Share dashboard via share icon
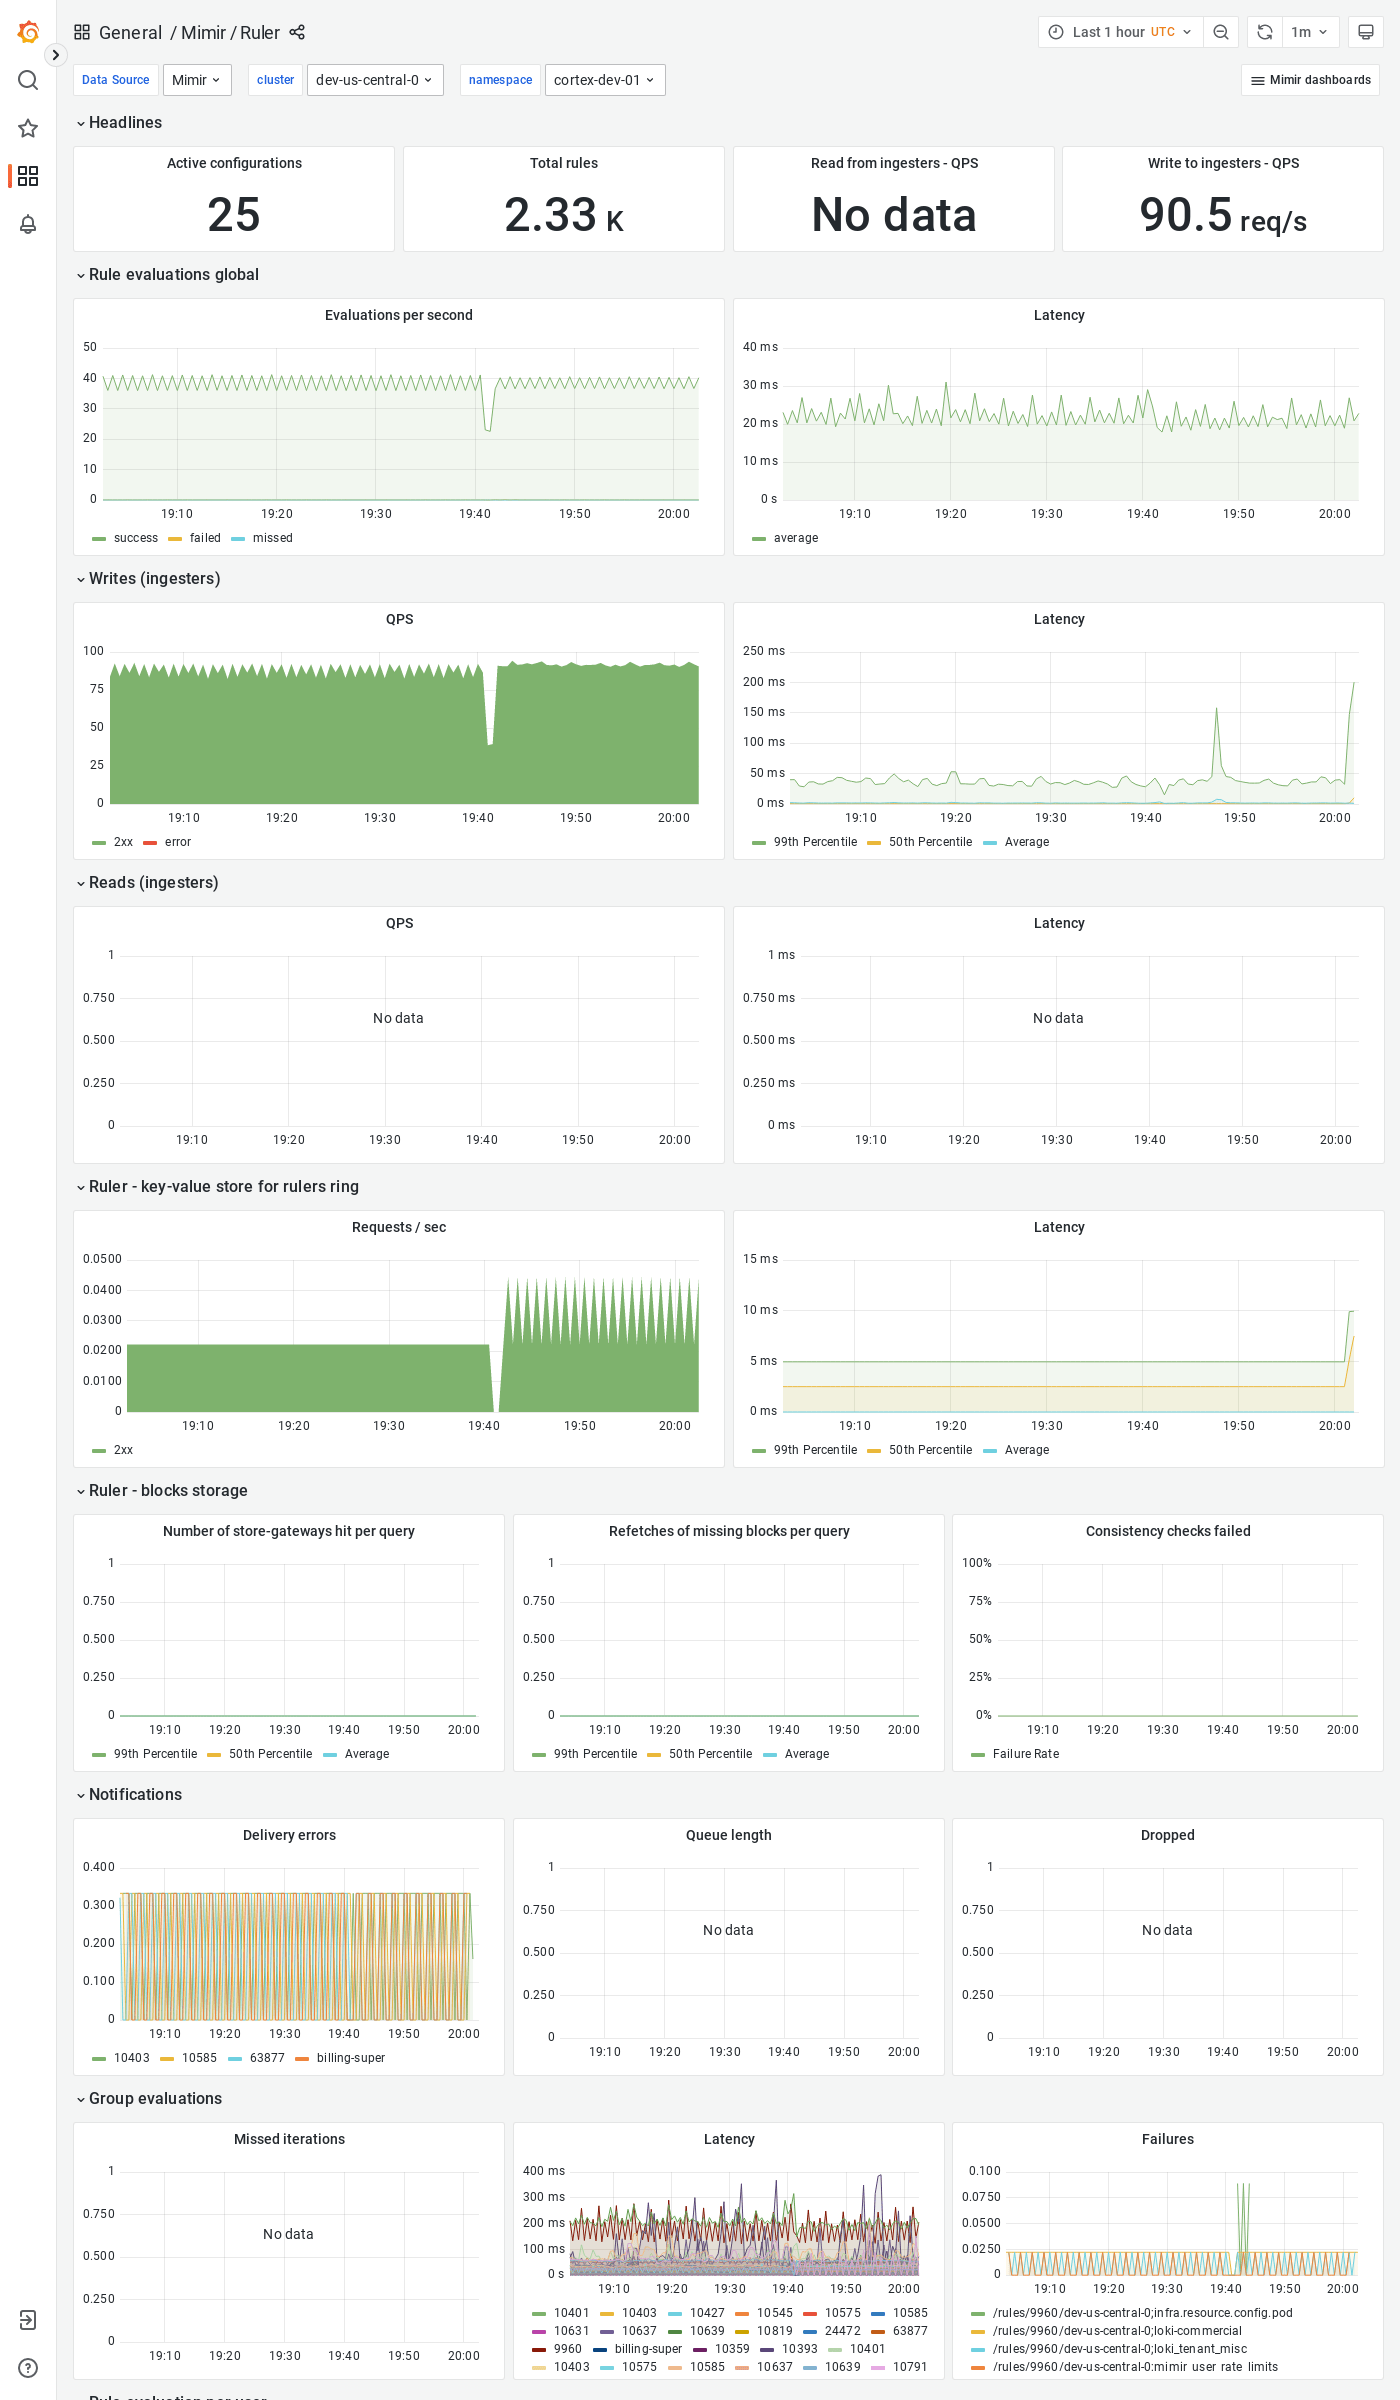Image resolution: width=1400 pixels, height=2400 pixels. pos(297,32)
